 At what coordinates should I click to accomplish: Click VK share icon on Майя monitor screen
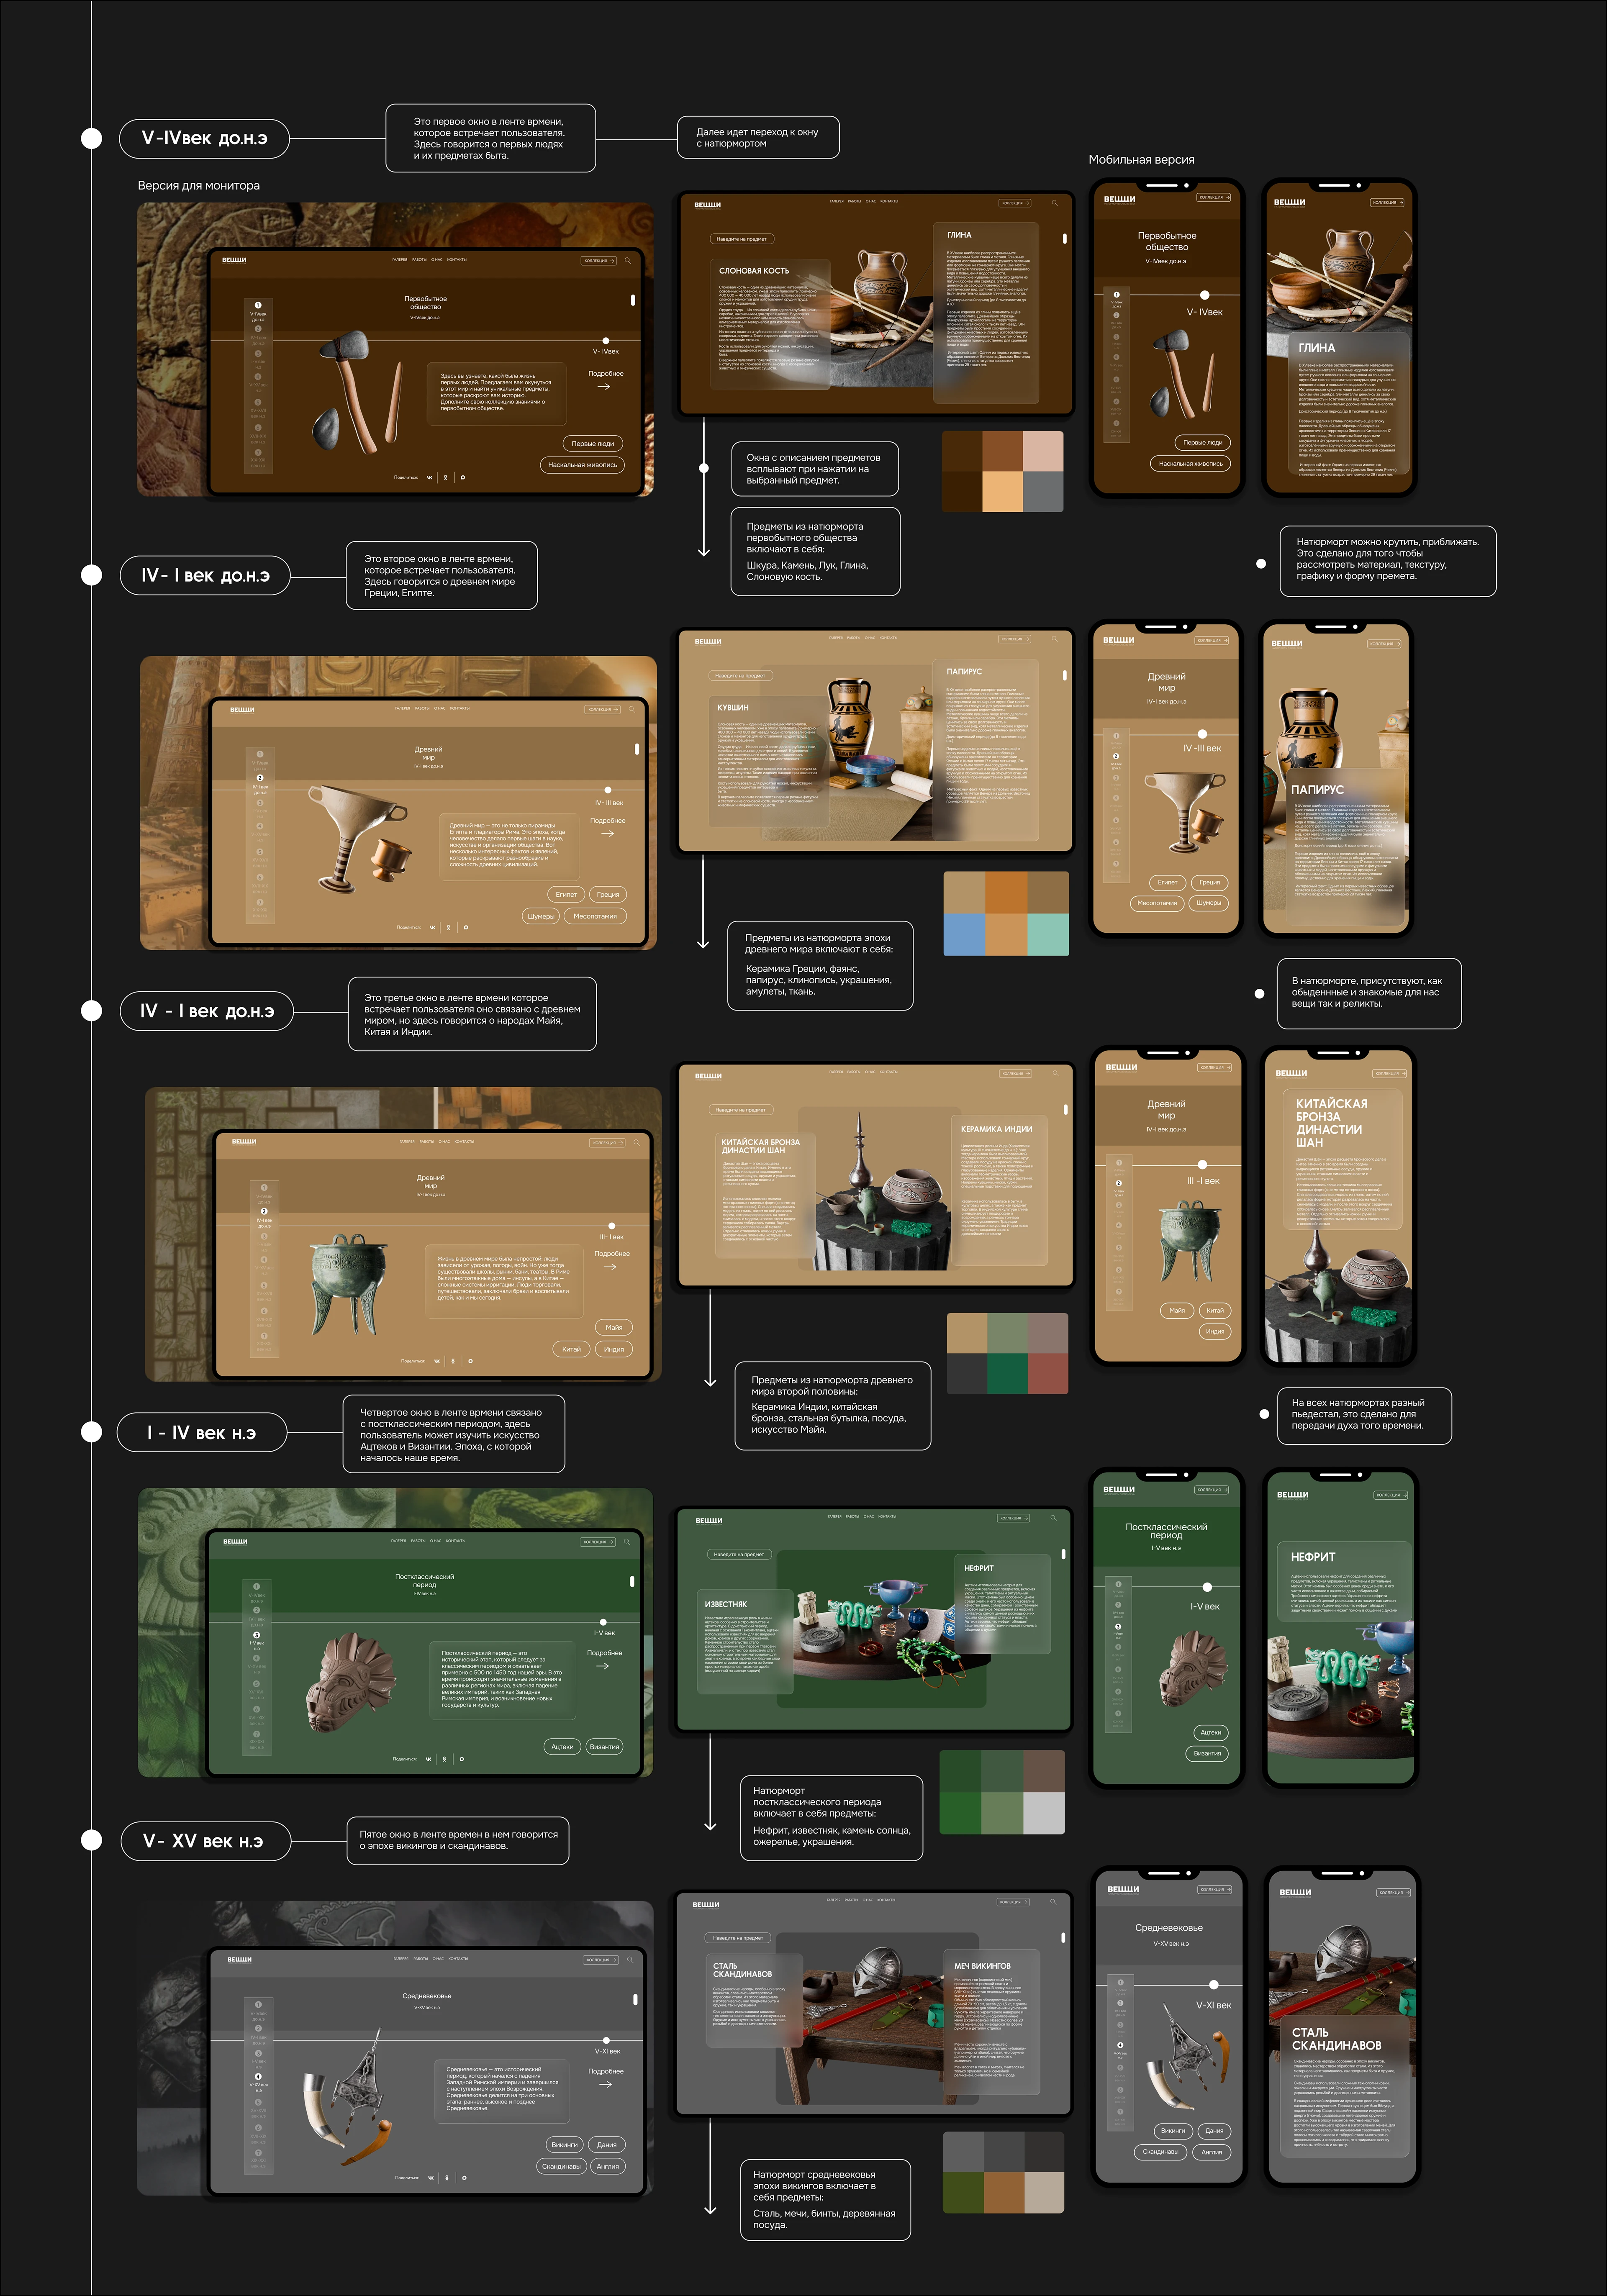(437, 1361)
